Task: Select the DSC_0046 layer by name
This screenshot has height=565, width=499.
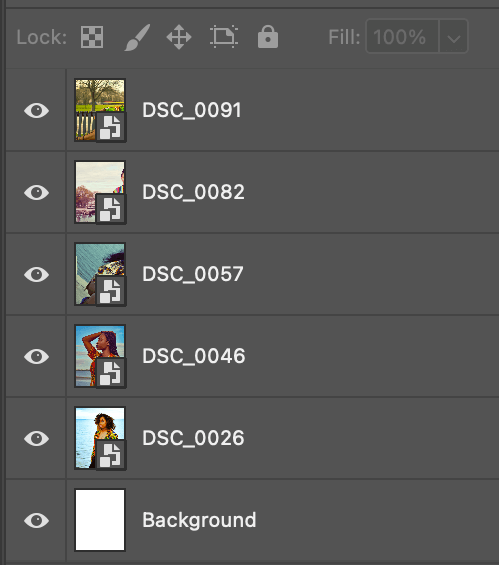Action: pos(194,356)
